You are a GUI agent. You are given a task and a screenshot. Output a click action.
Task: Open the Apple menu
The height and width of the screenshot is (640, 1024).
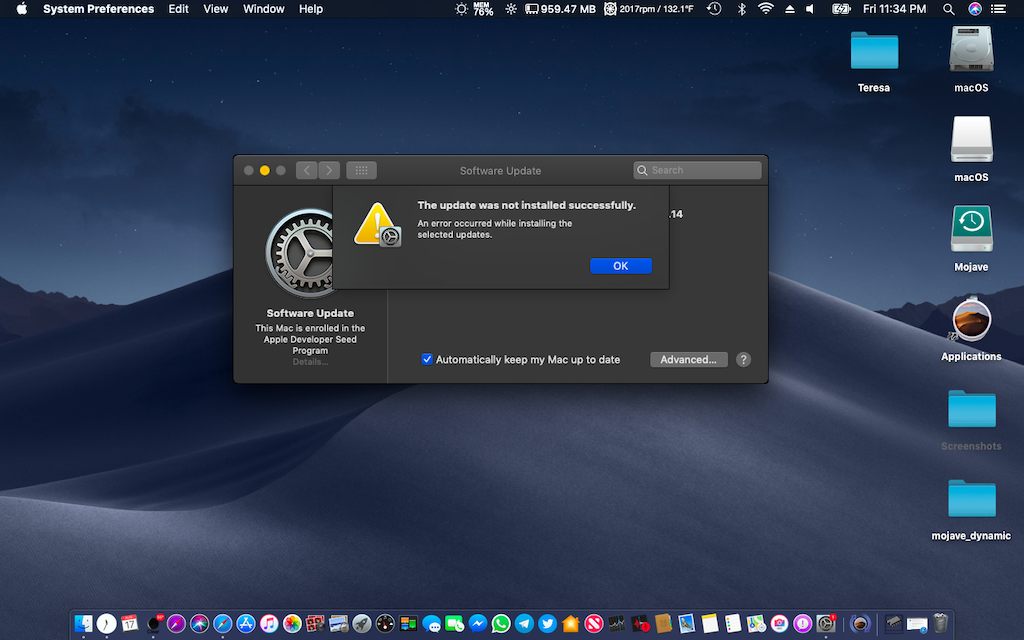pyautogui.click(x=22, y=8)
